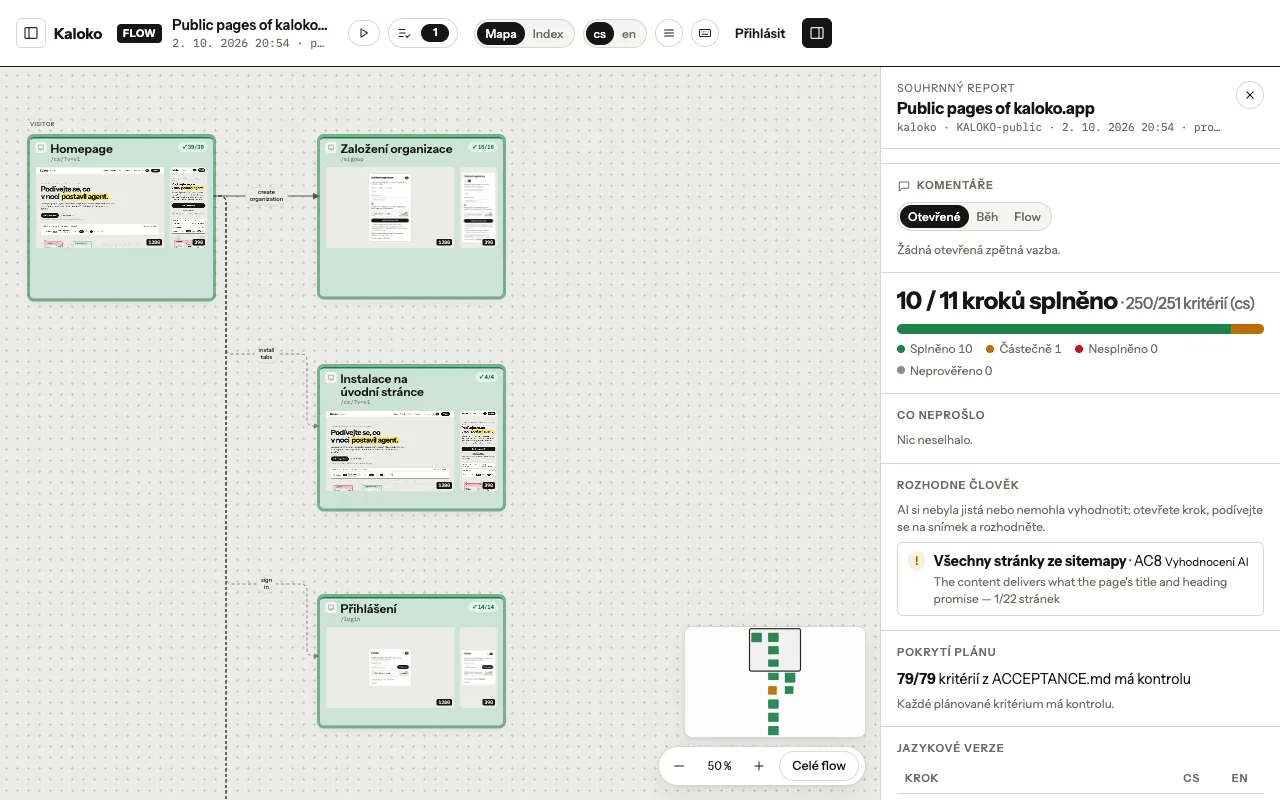Click the steps completion progress bar
1280x800 pixels.
coord(1080,329)
